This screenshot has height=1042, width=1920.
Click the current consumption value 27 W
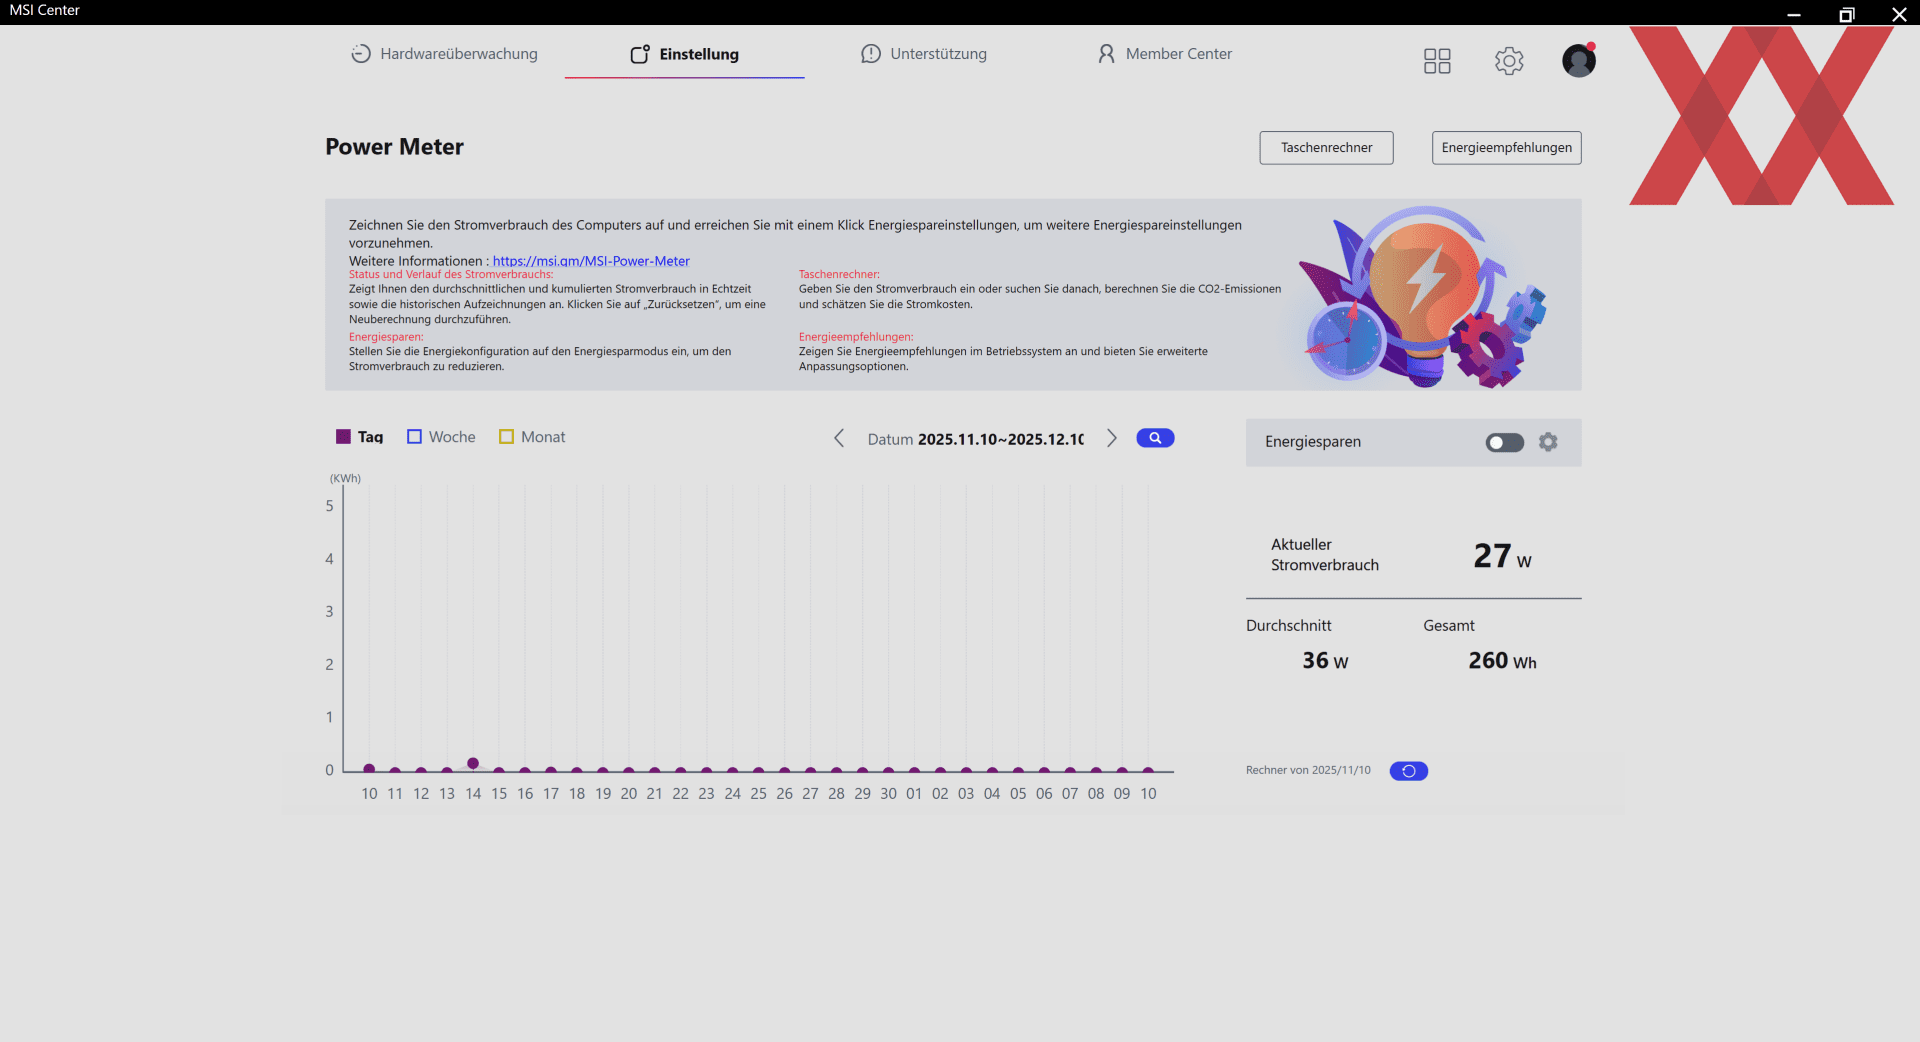pyautogui.click(x=1502, y=556)
